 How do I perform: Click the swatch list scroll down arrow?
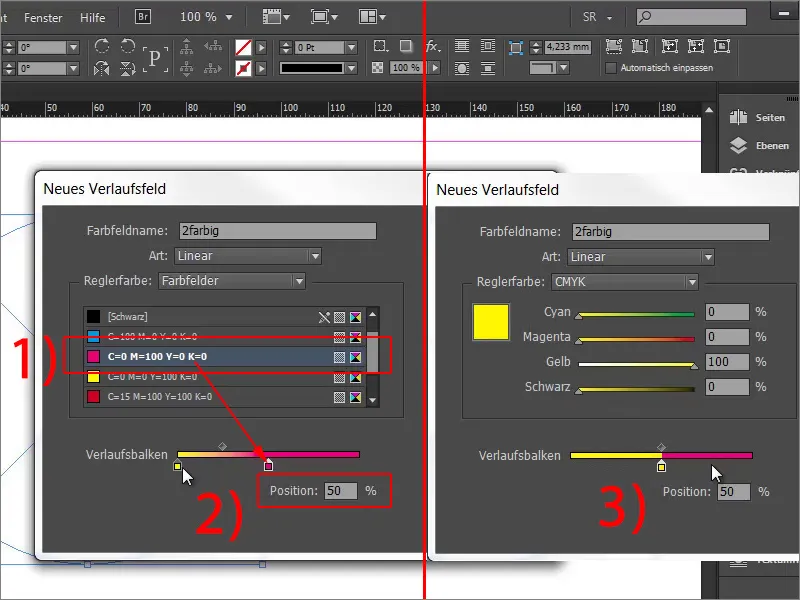[x=372, y=400]
